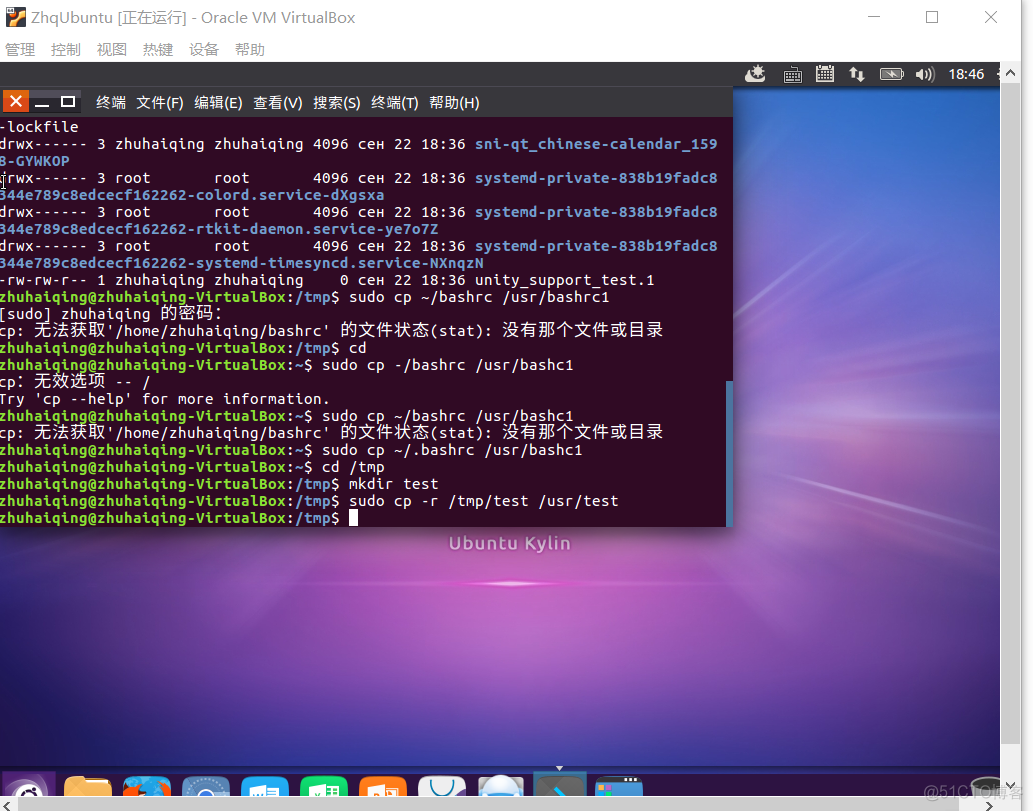Open the battery status indicator
The image size is (1033, 811).
891,74
